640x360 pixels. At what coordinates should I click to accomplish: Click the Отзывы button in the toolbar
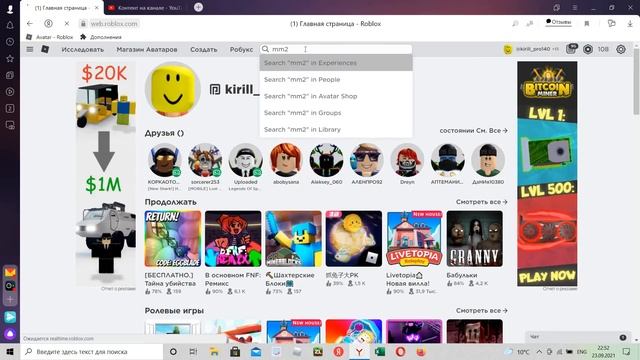[x=559, y=22]
